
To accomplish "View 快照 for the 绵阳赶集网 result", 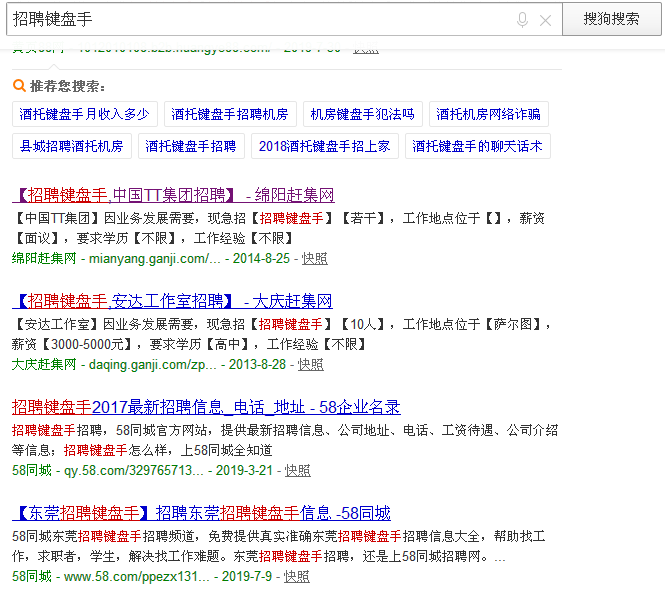I will click(x=314, y=258).
